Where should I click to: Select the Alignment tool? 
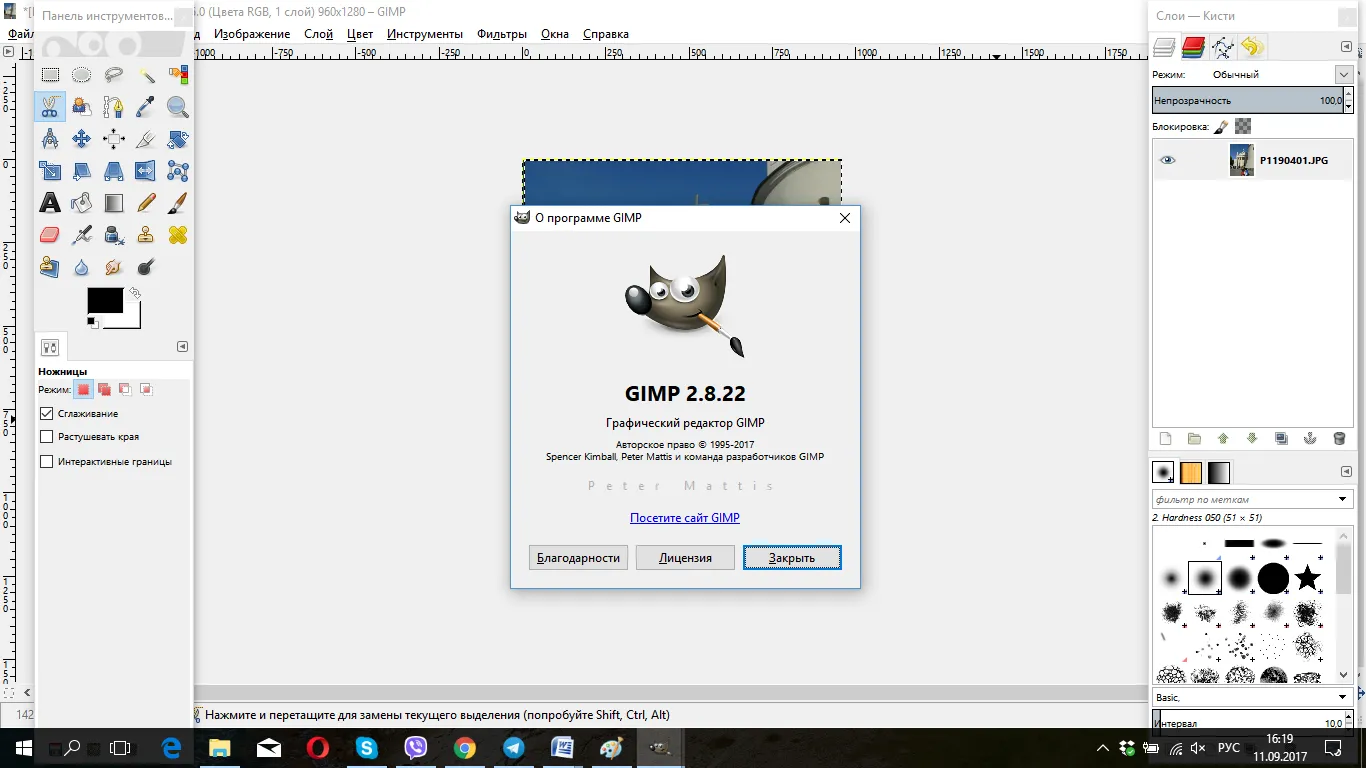click(x=114, y=138)
